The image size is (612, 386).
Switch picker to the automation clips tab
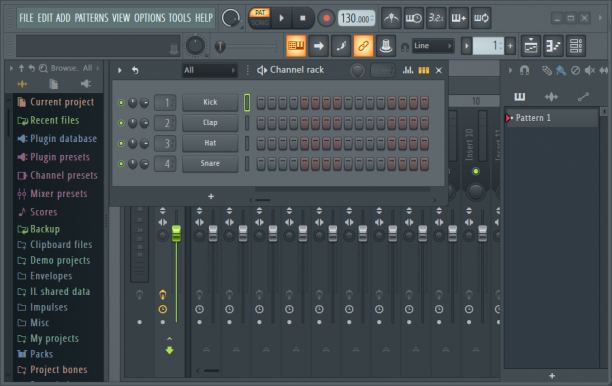[x=583, y=97]
